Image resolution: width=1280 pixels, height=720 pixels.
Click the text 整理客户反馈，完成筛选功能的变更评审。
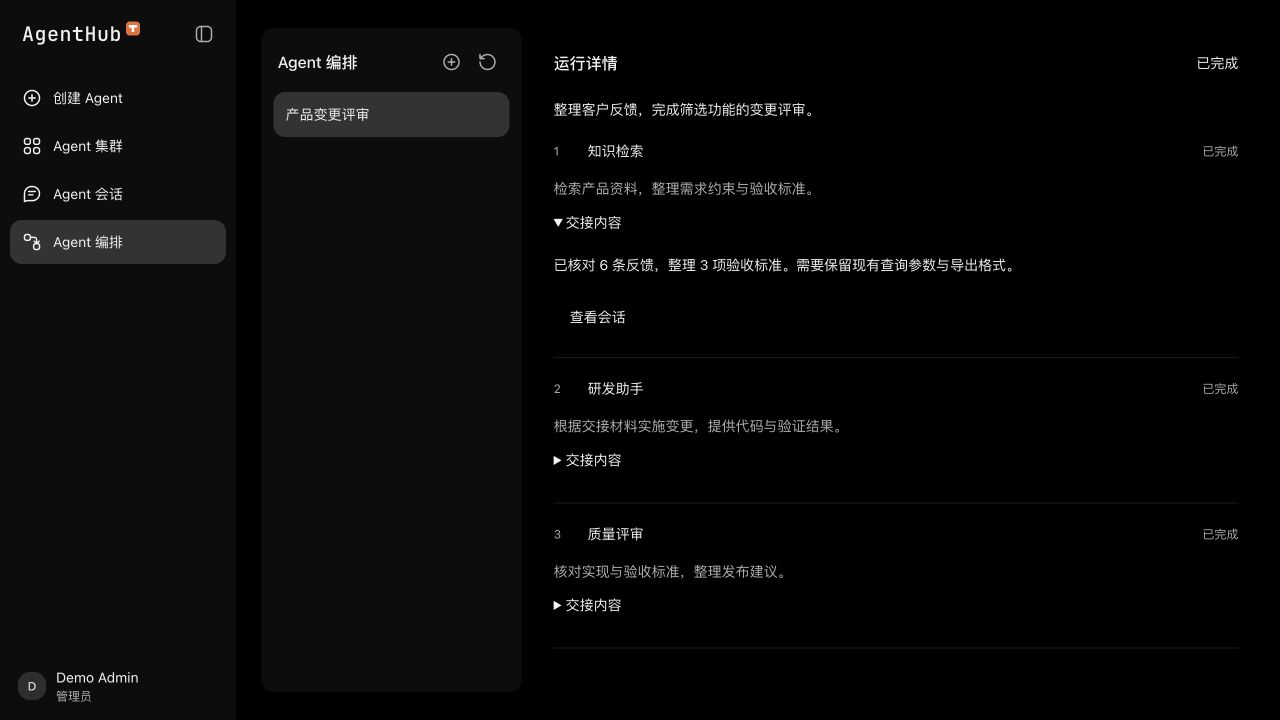687,110
